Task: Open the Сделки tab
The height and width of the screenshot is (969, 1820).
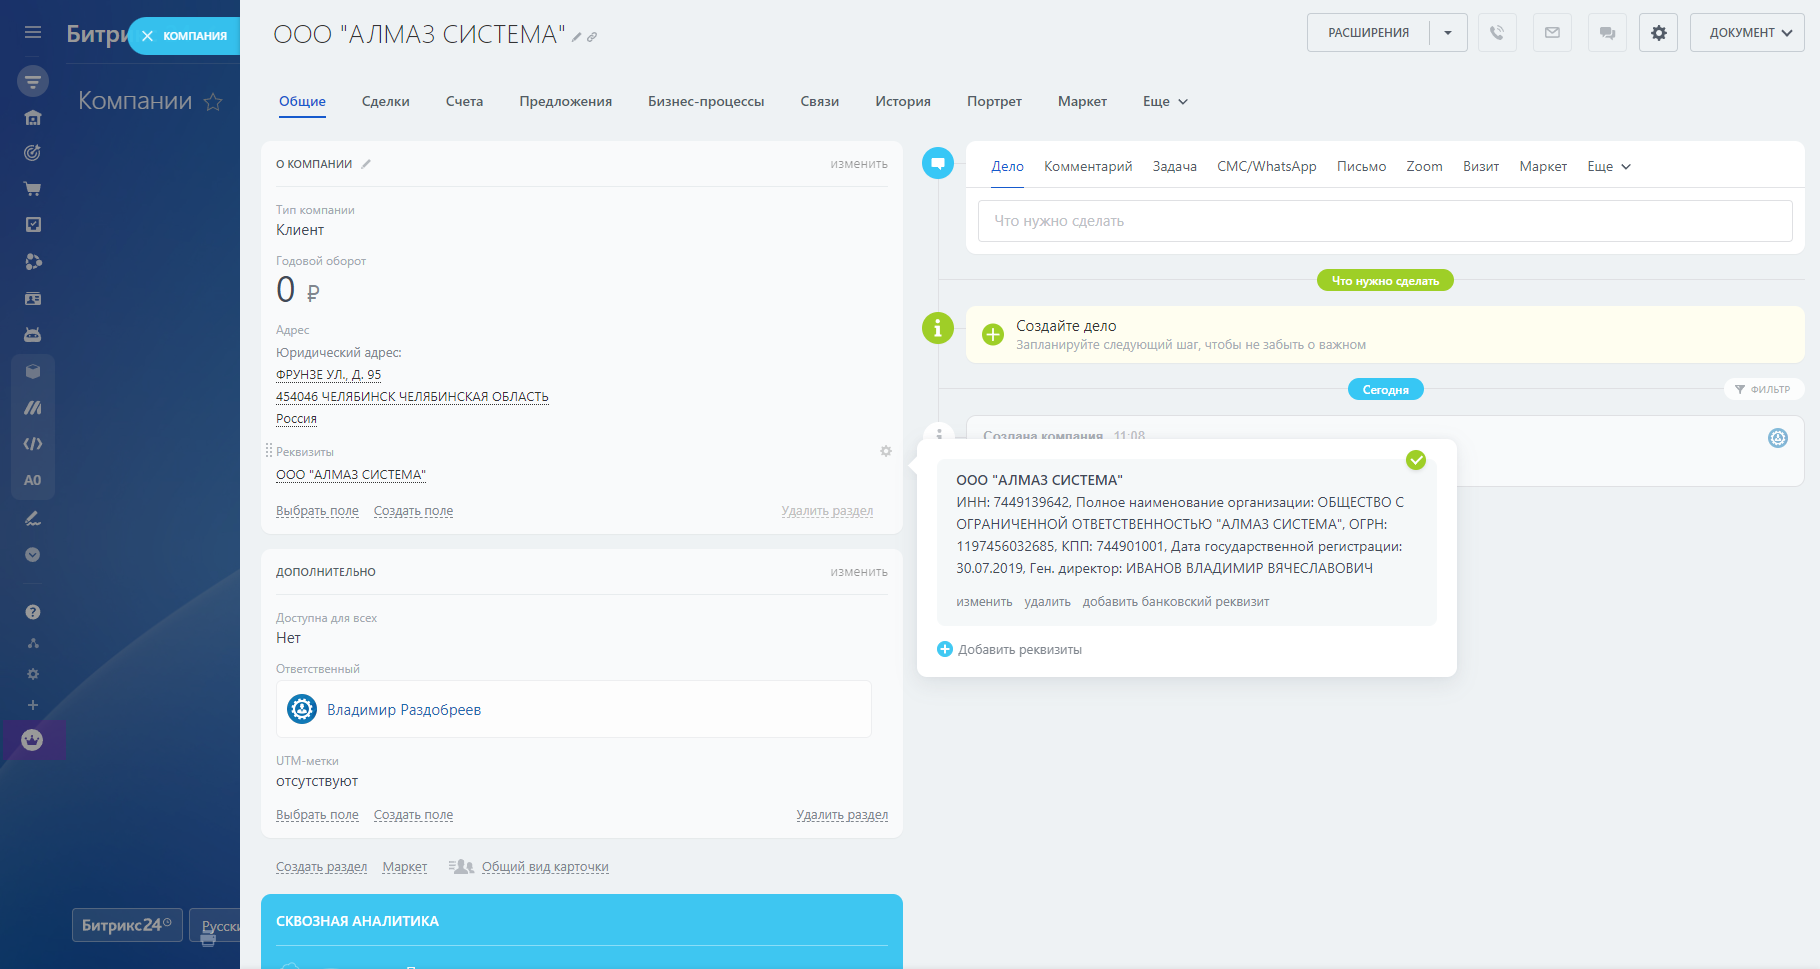Action: coord(386,101)
